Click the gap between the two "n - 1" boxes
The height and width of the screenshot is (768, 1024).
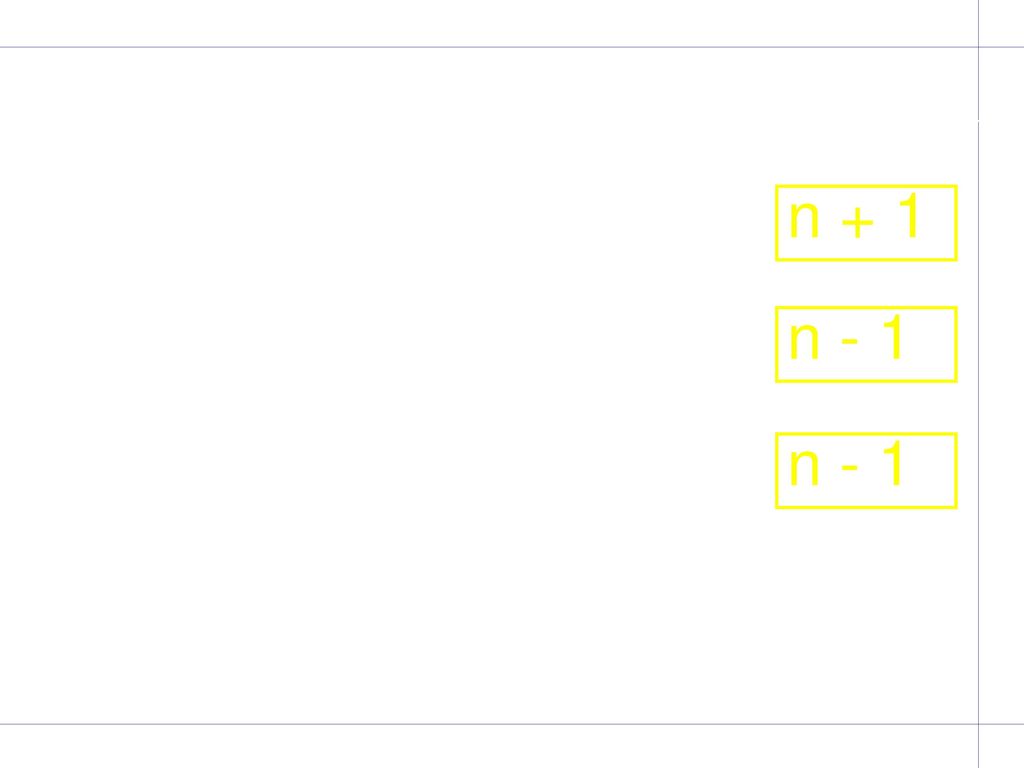coord(866,408)
